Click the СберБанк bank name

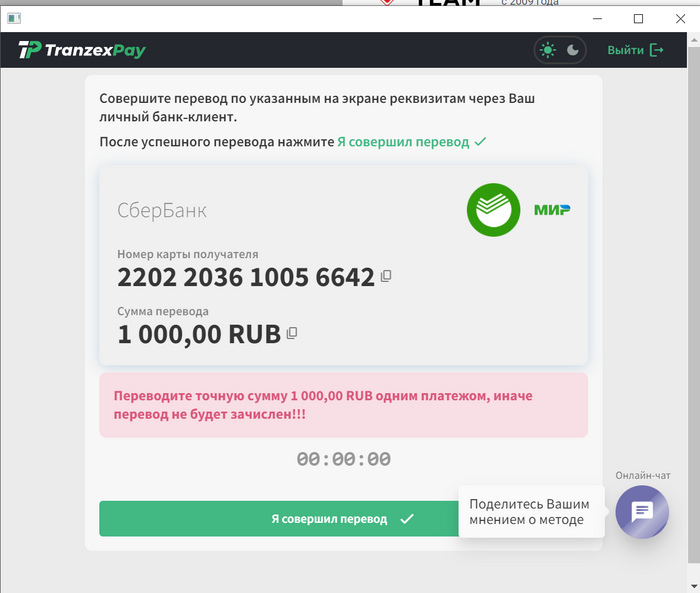(162, 210)
